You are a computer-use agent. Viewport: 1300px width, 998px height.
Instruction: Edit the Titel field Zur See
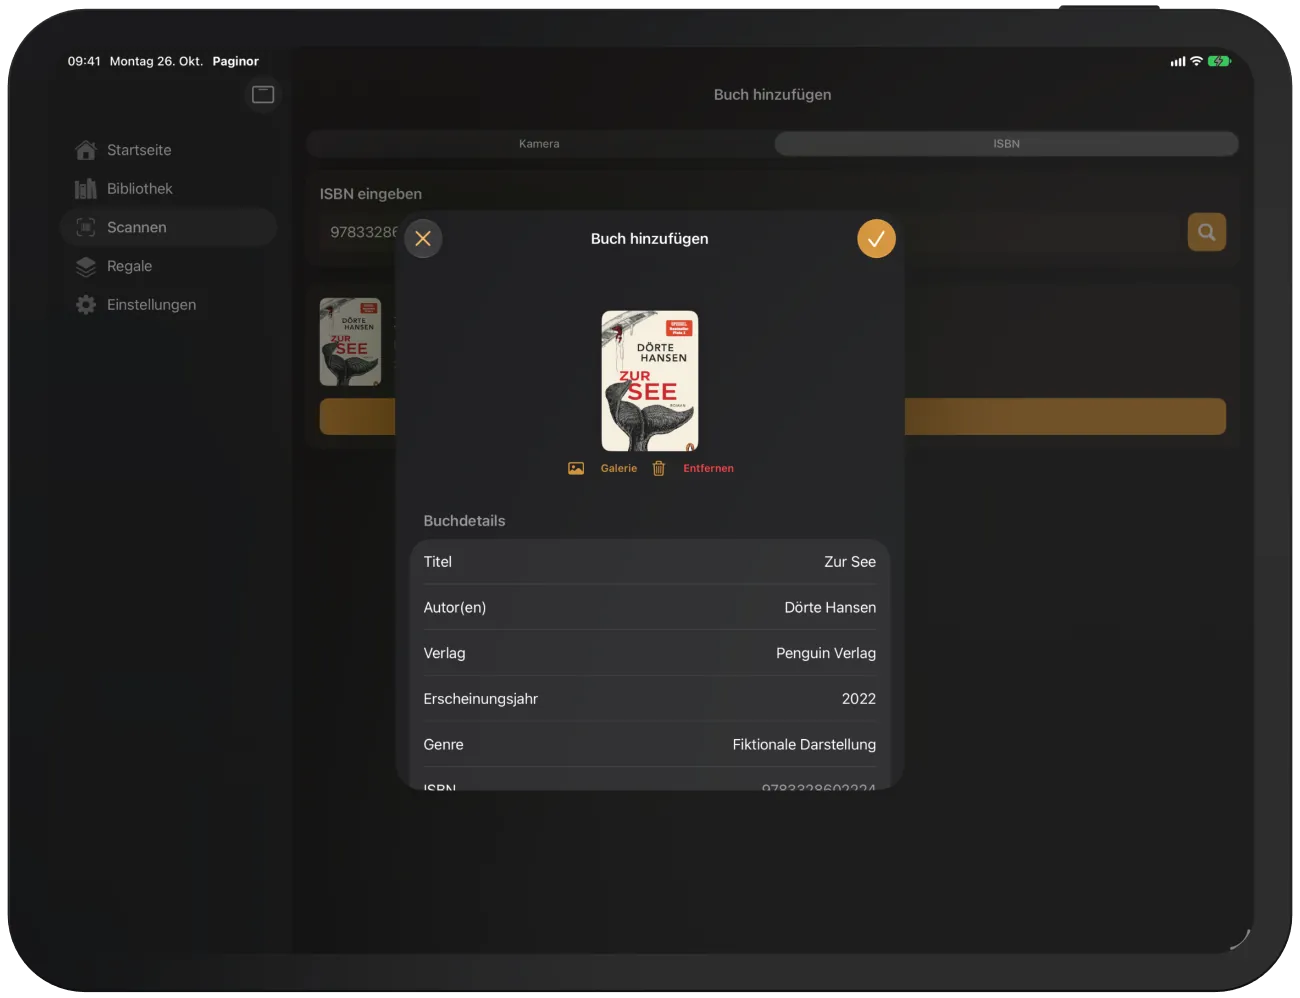point(650,562)
